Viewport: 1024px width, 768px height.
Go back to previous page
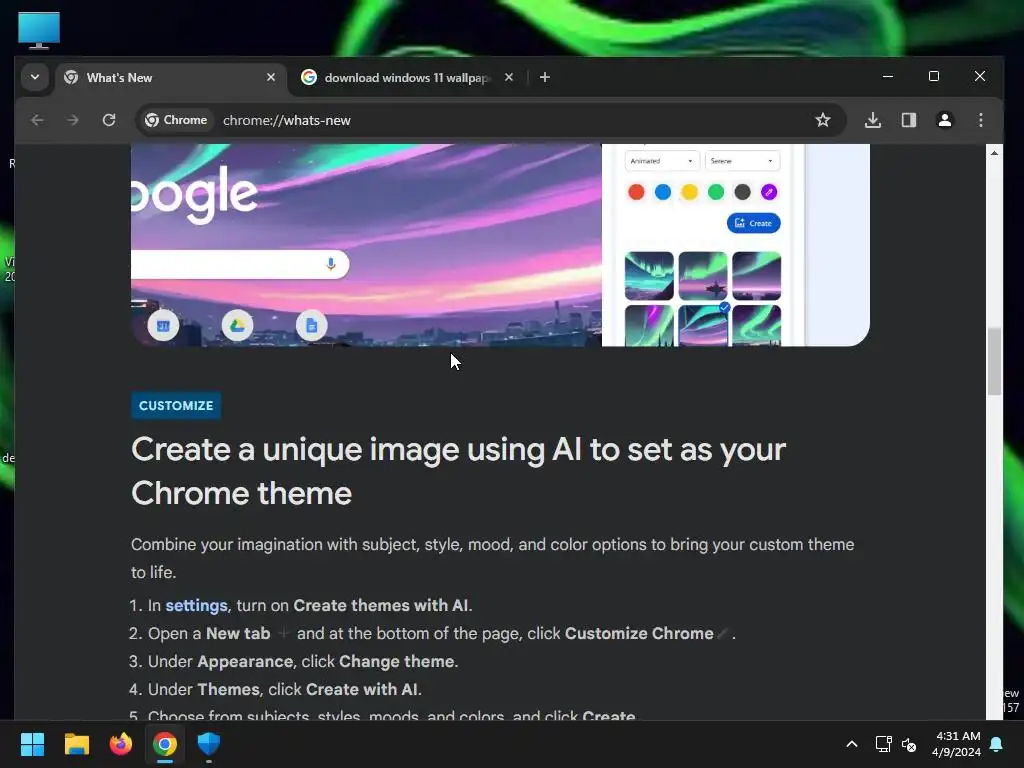click(x=37, y=120)
